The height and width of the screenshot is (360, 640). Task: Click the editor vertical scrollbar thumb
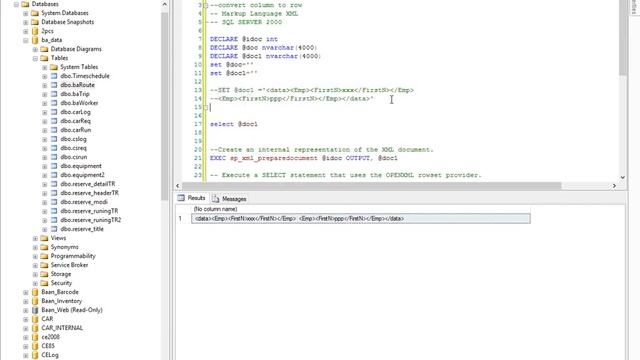tap(622, 38)
